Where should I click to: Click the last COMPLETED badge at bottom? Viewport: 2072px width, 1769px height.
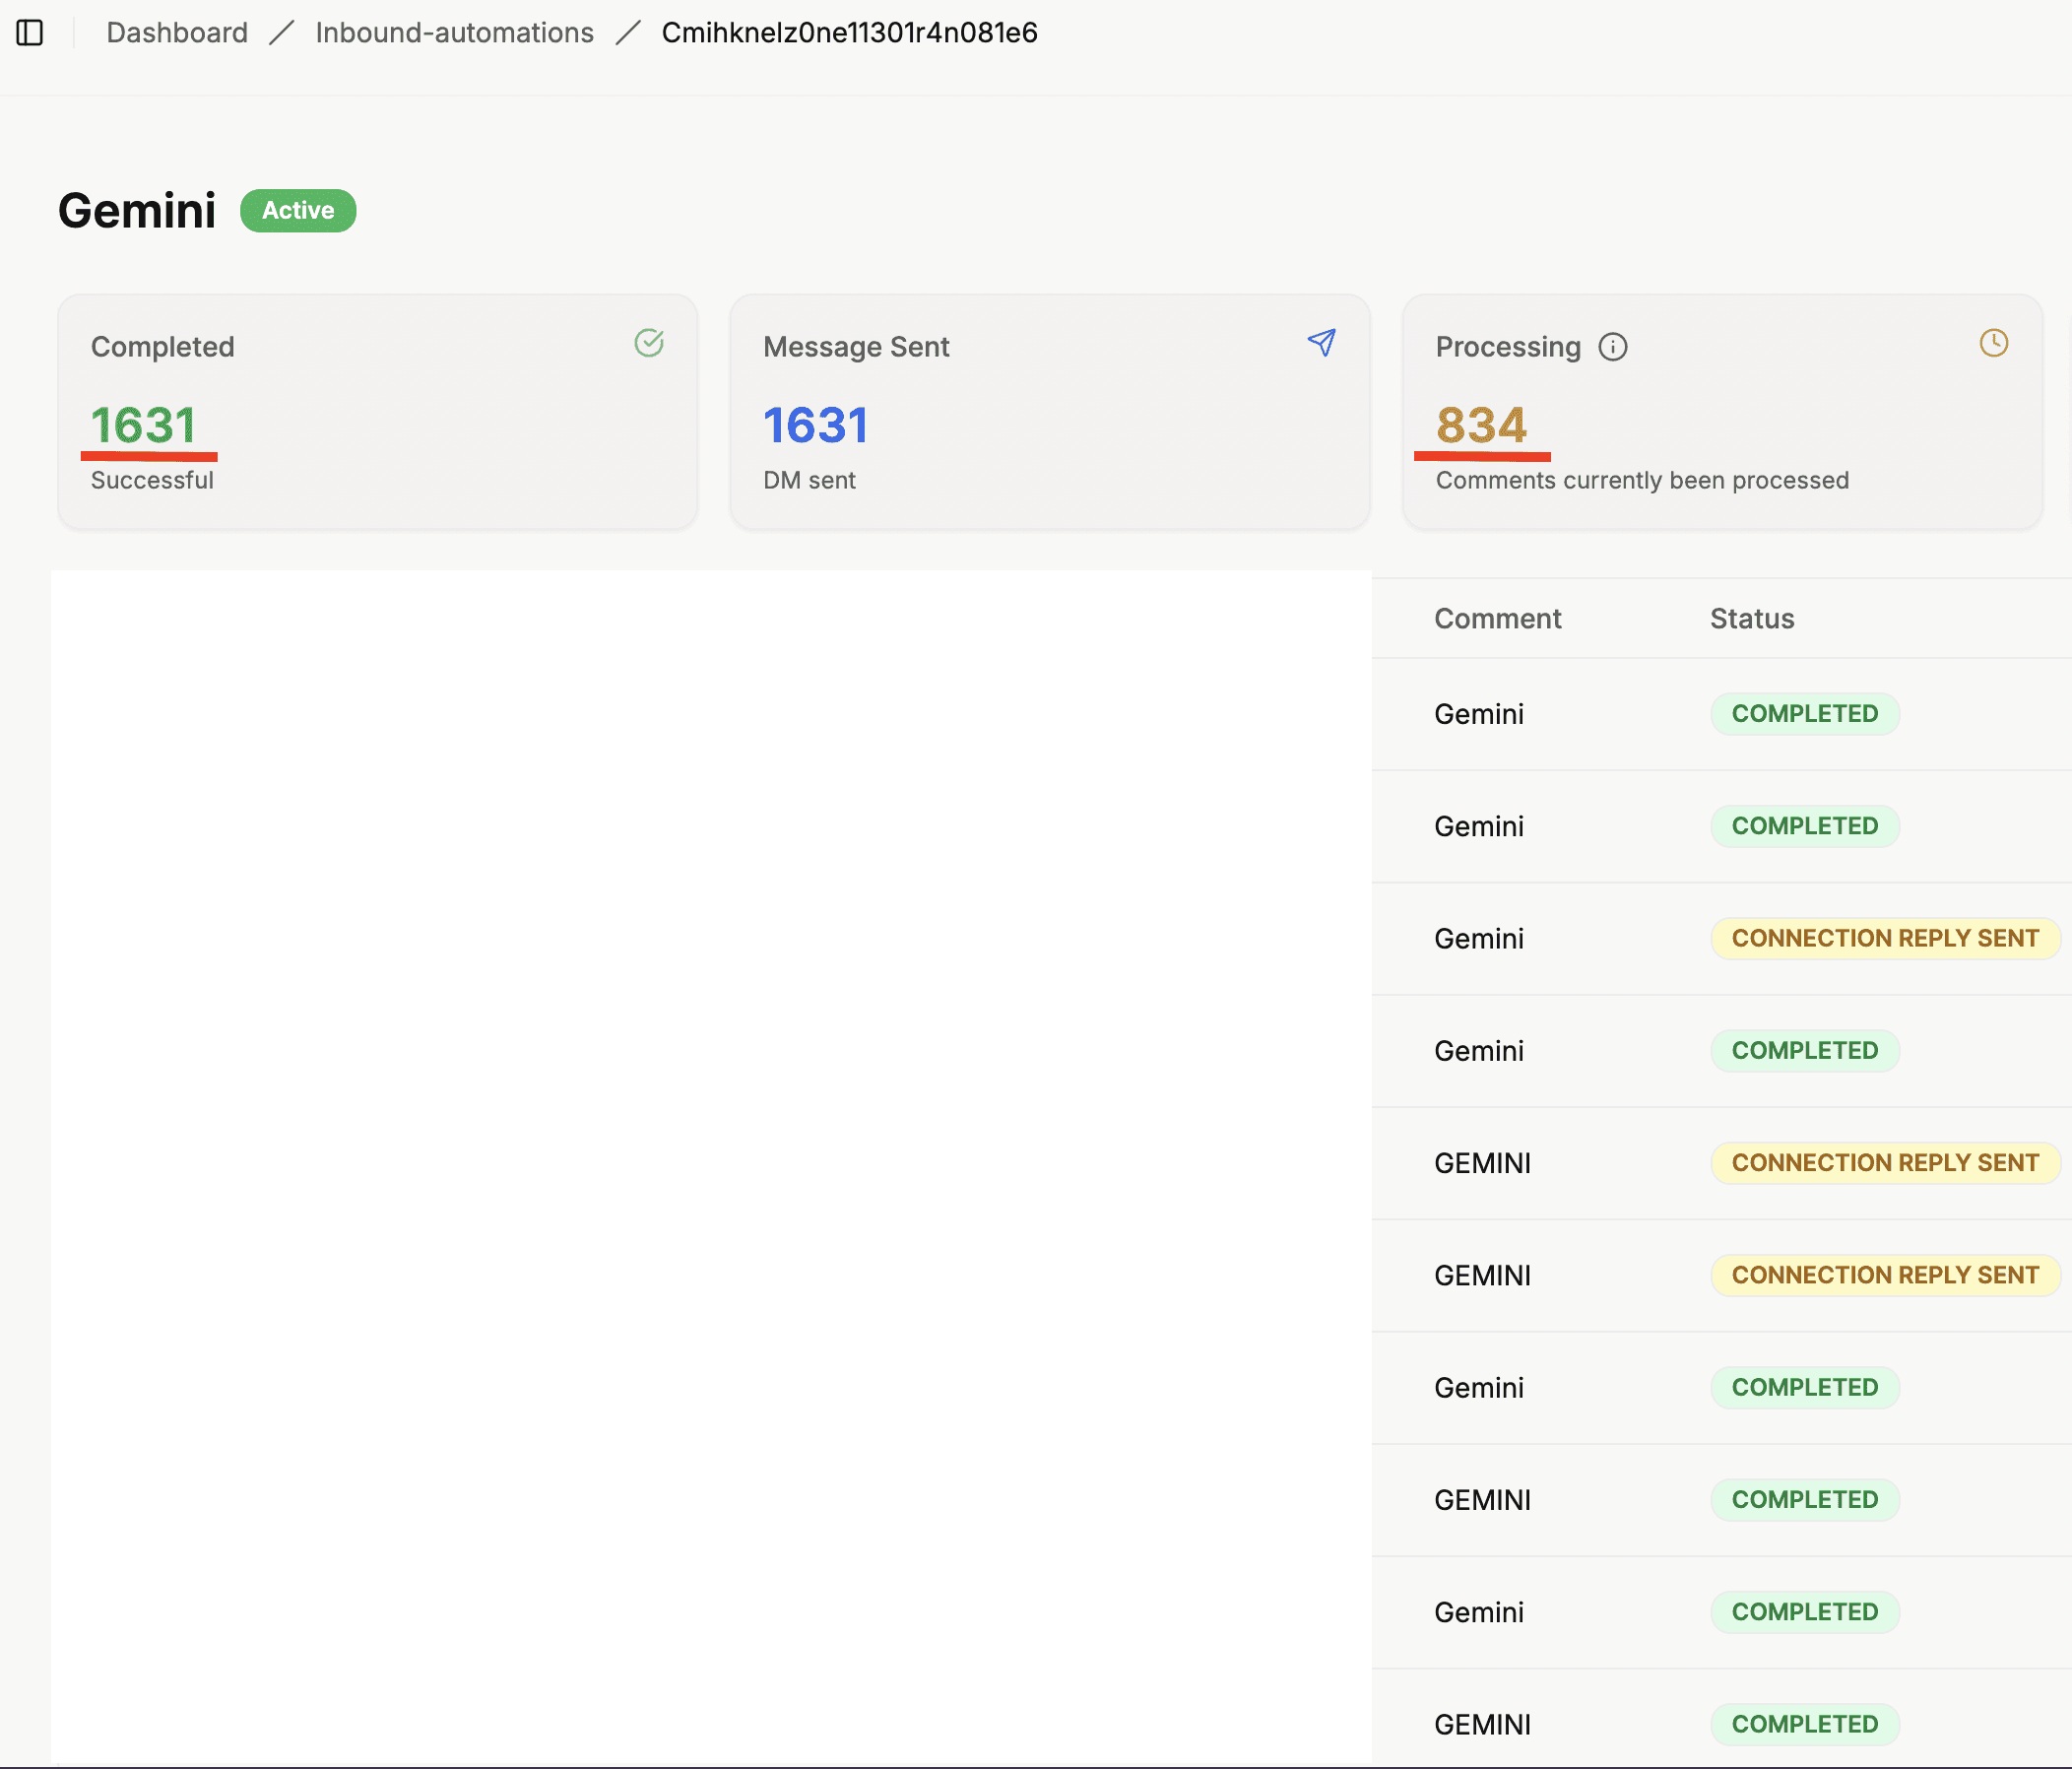point(1804,1724)
